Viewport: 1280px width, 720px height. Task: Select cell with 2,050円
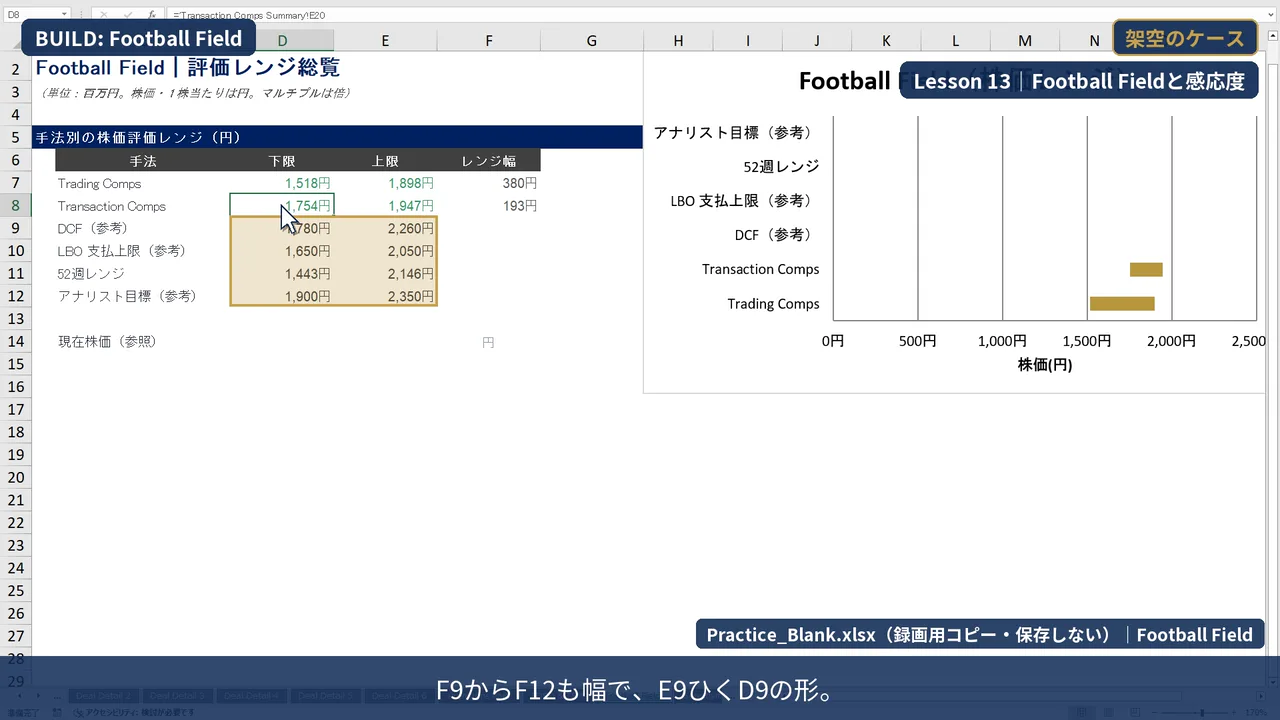point(385,251)
